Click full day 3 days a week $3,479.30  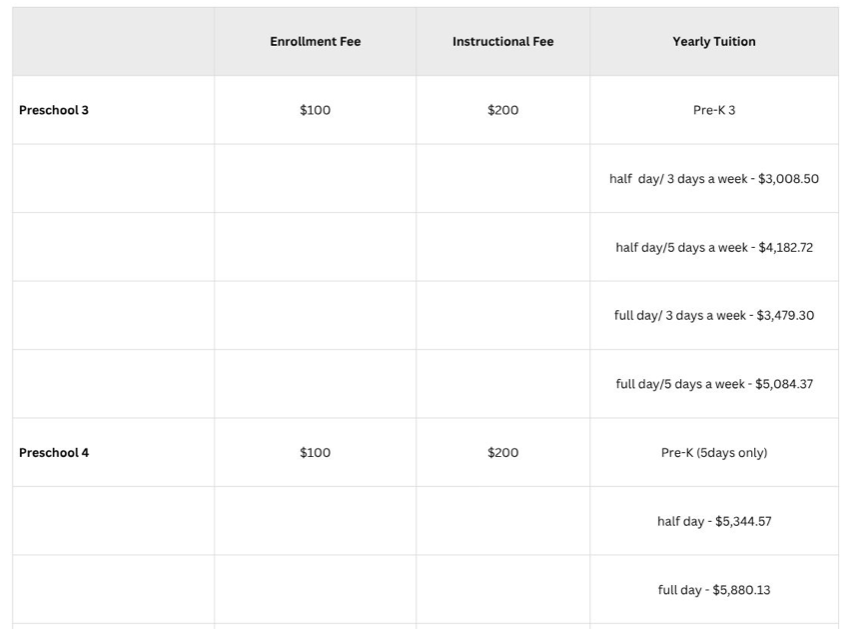pos(714,316)
